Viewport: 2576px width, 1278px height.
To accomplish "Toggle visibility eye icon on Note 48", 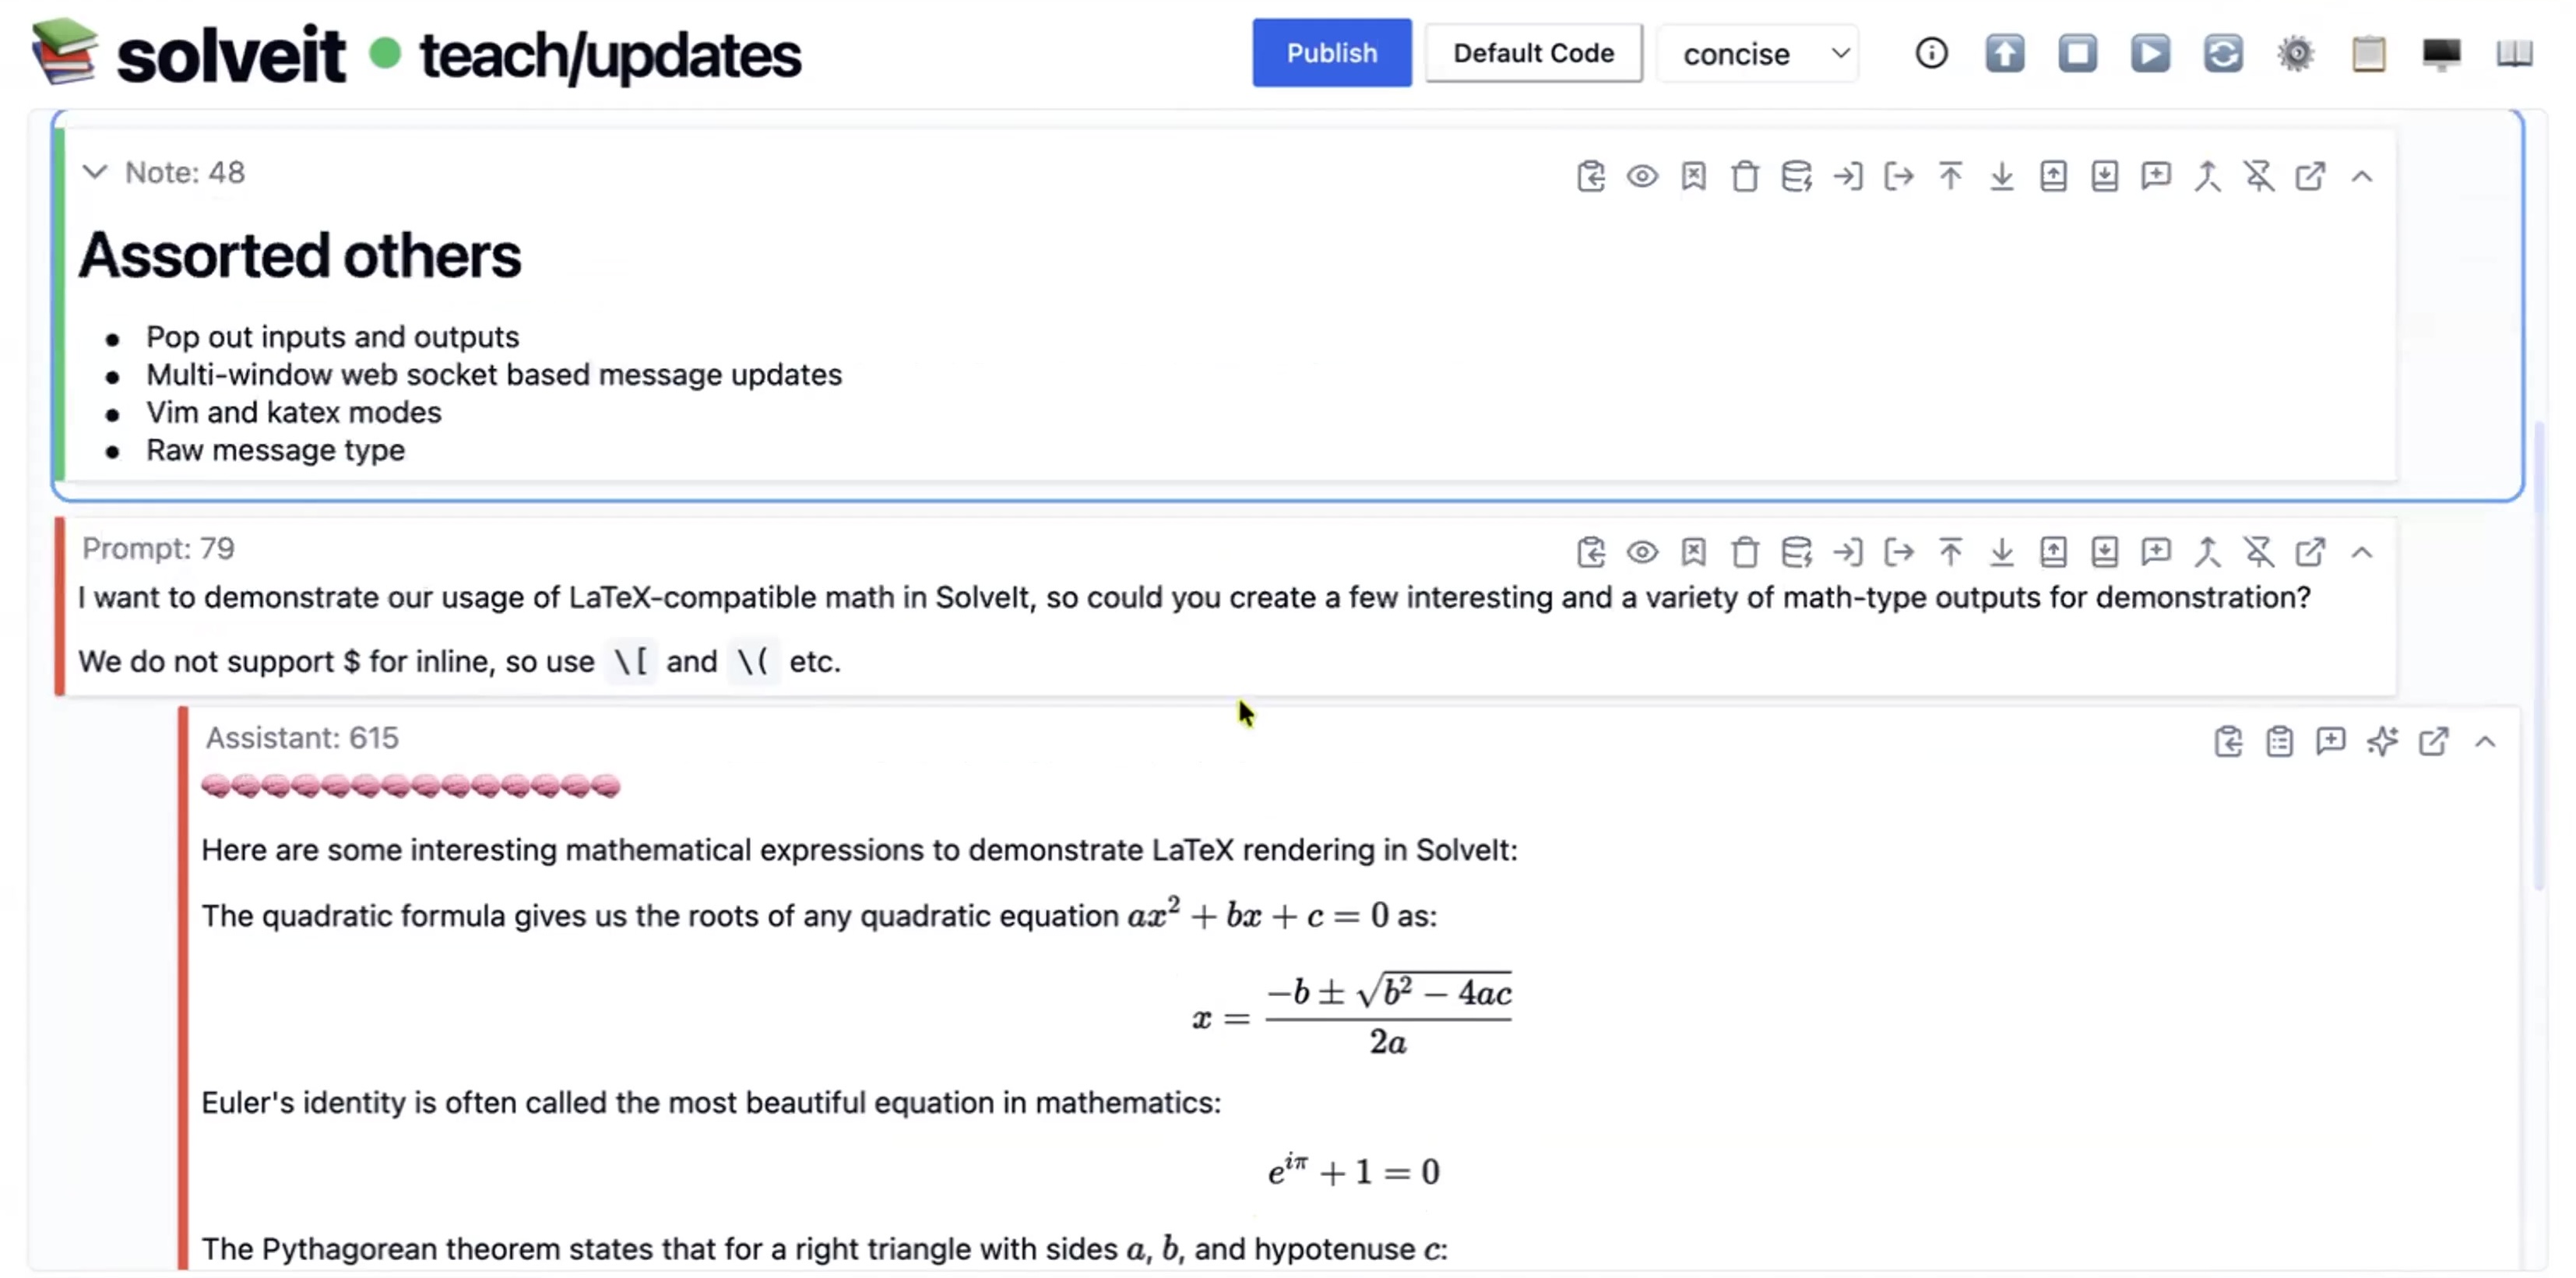I will point(1642,177).
